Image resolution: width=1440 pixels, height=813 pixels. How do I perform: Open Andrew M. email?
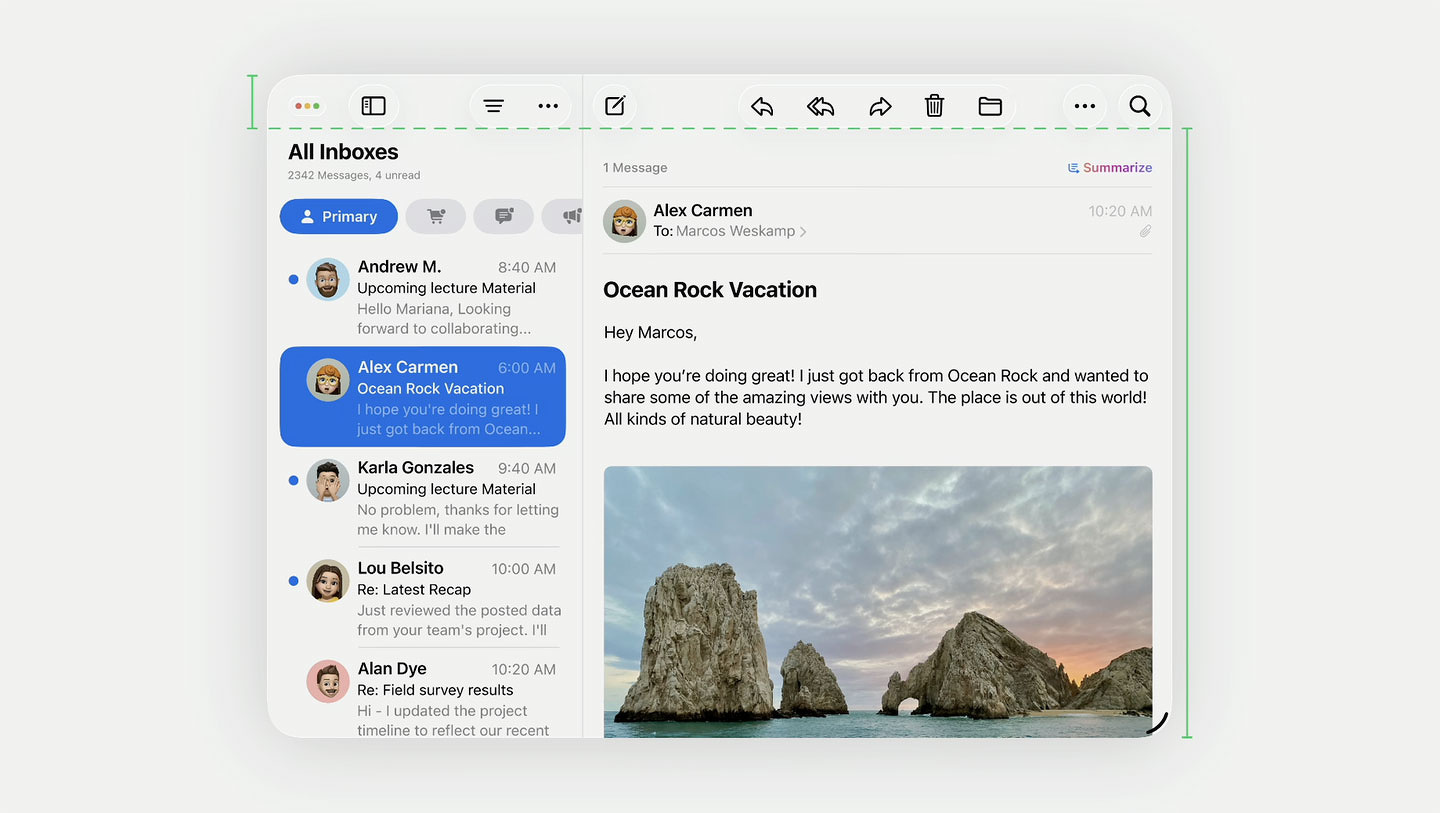423,297
